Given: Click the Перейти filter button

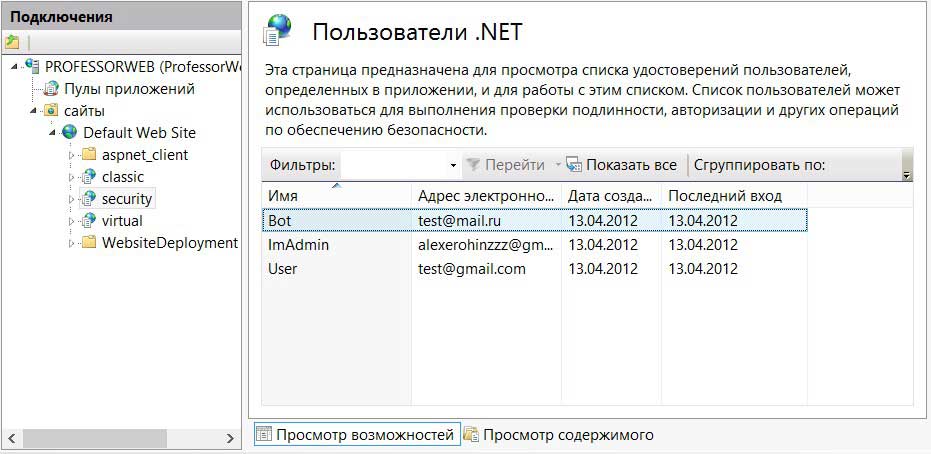Looking at the screenshot, I should tap(506, 165).
